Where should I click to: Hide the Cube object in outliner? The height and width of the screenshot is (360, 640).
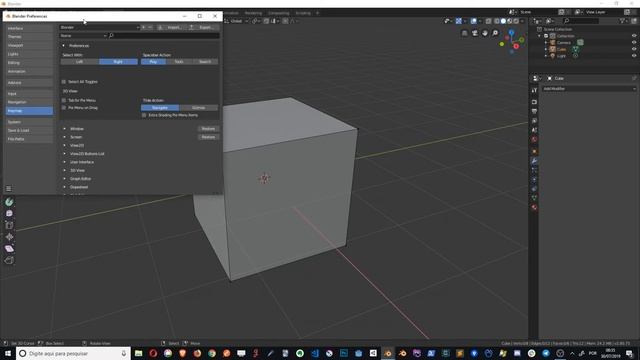pos(634,49)
